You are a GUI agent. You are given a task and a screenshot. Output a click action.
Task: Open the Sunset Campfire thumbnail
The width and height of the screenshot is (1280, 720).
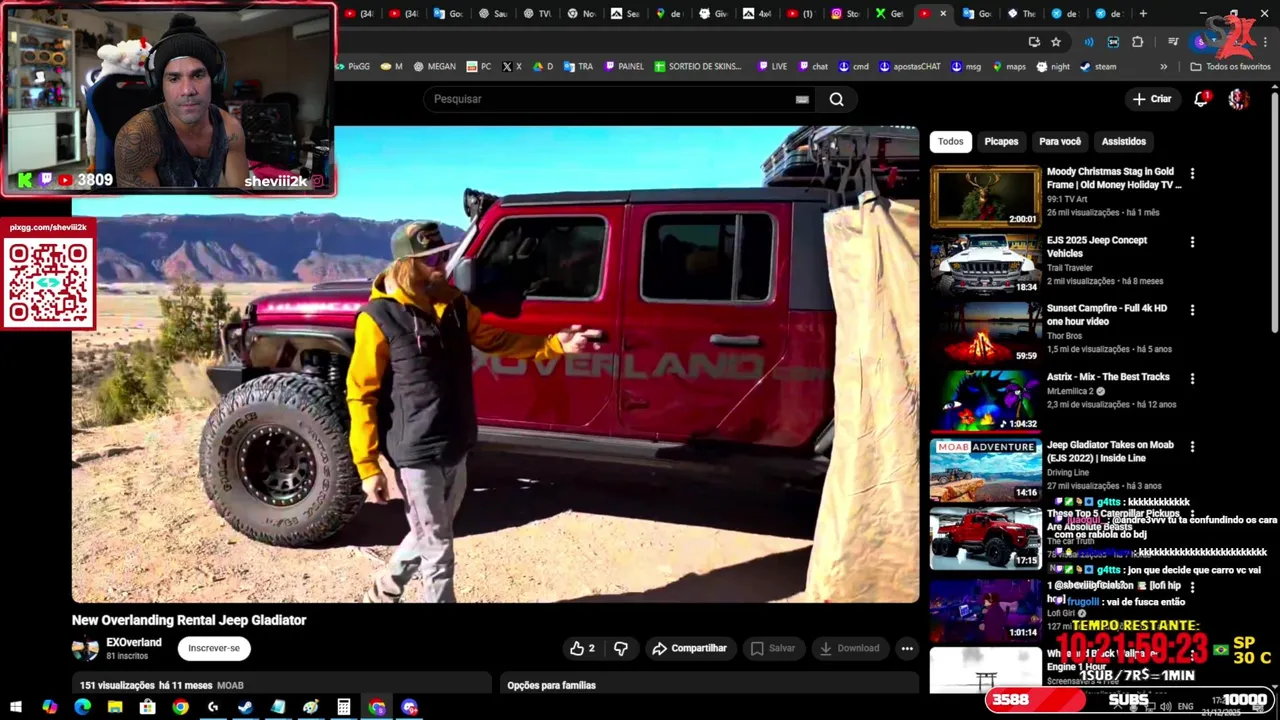[986, 333]
